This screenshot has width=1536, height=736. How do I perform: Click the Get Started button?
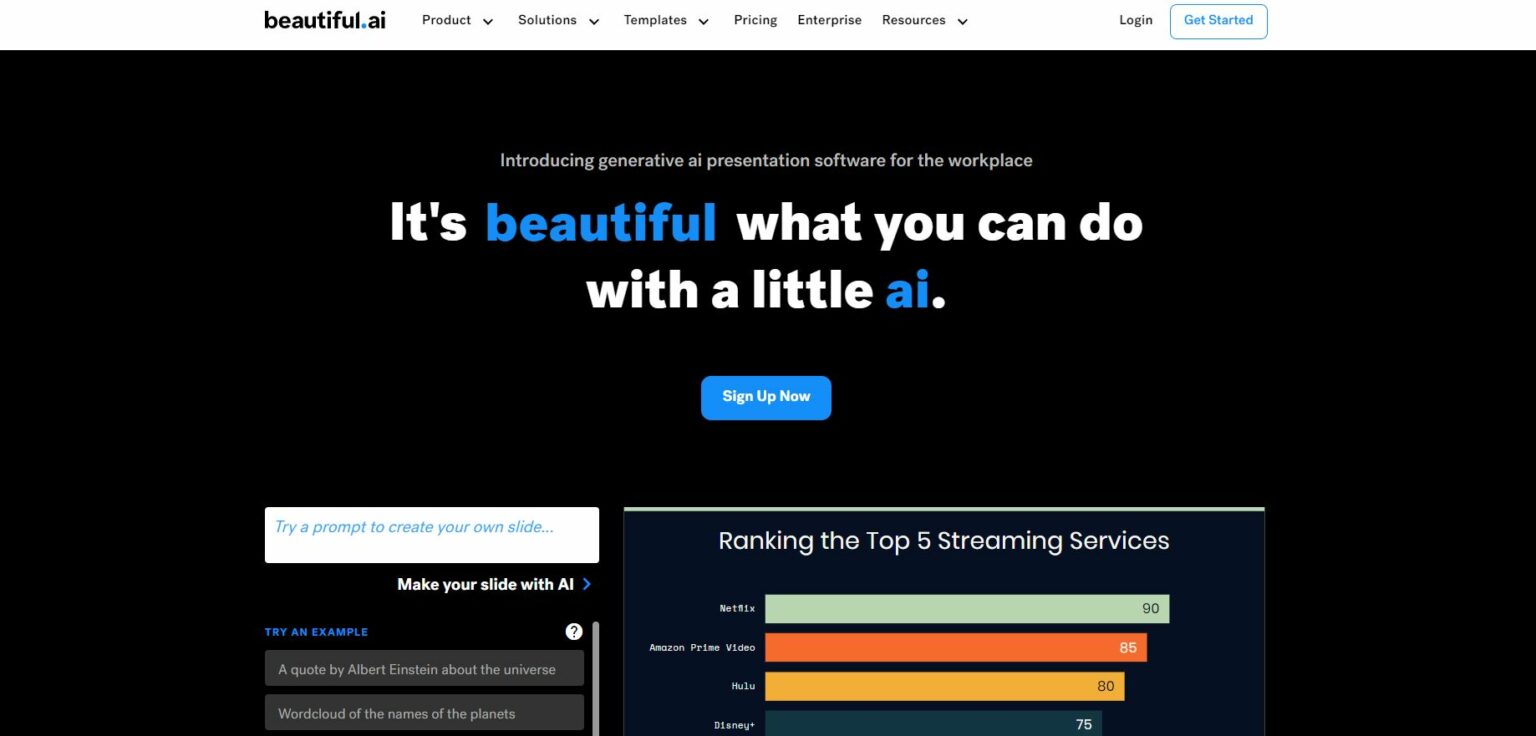(x=1218, y=20)
